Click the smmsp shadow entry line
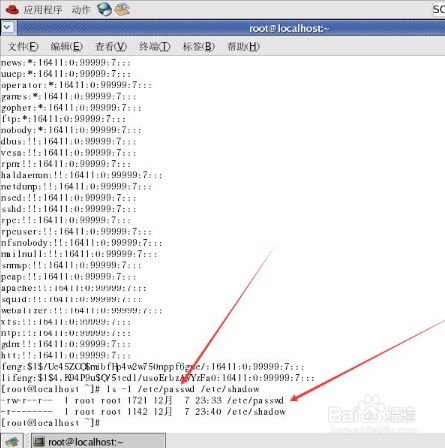The image size is (445, 448). point(71,266)
